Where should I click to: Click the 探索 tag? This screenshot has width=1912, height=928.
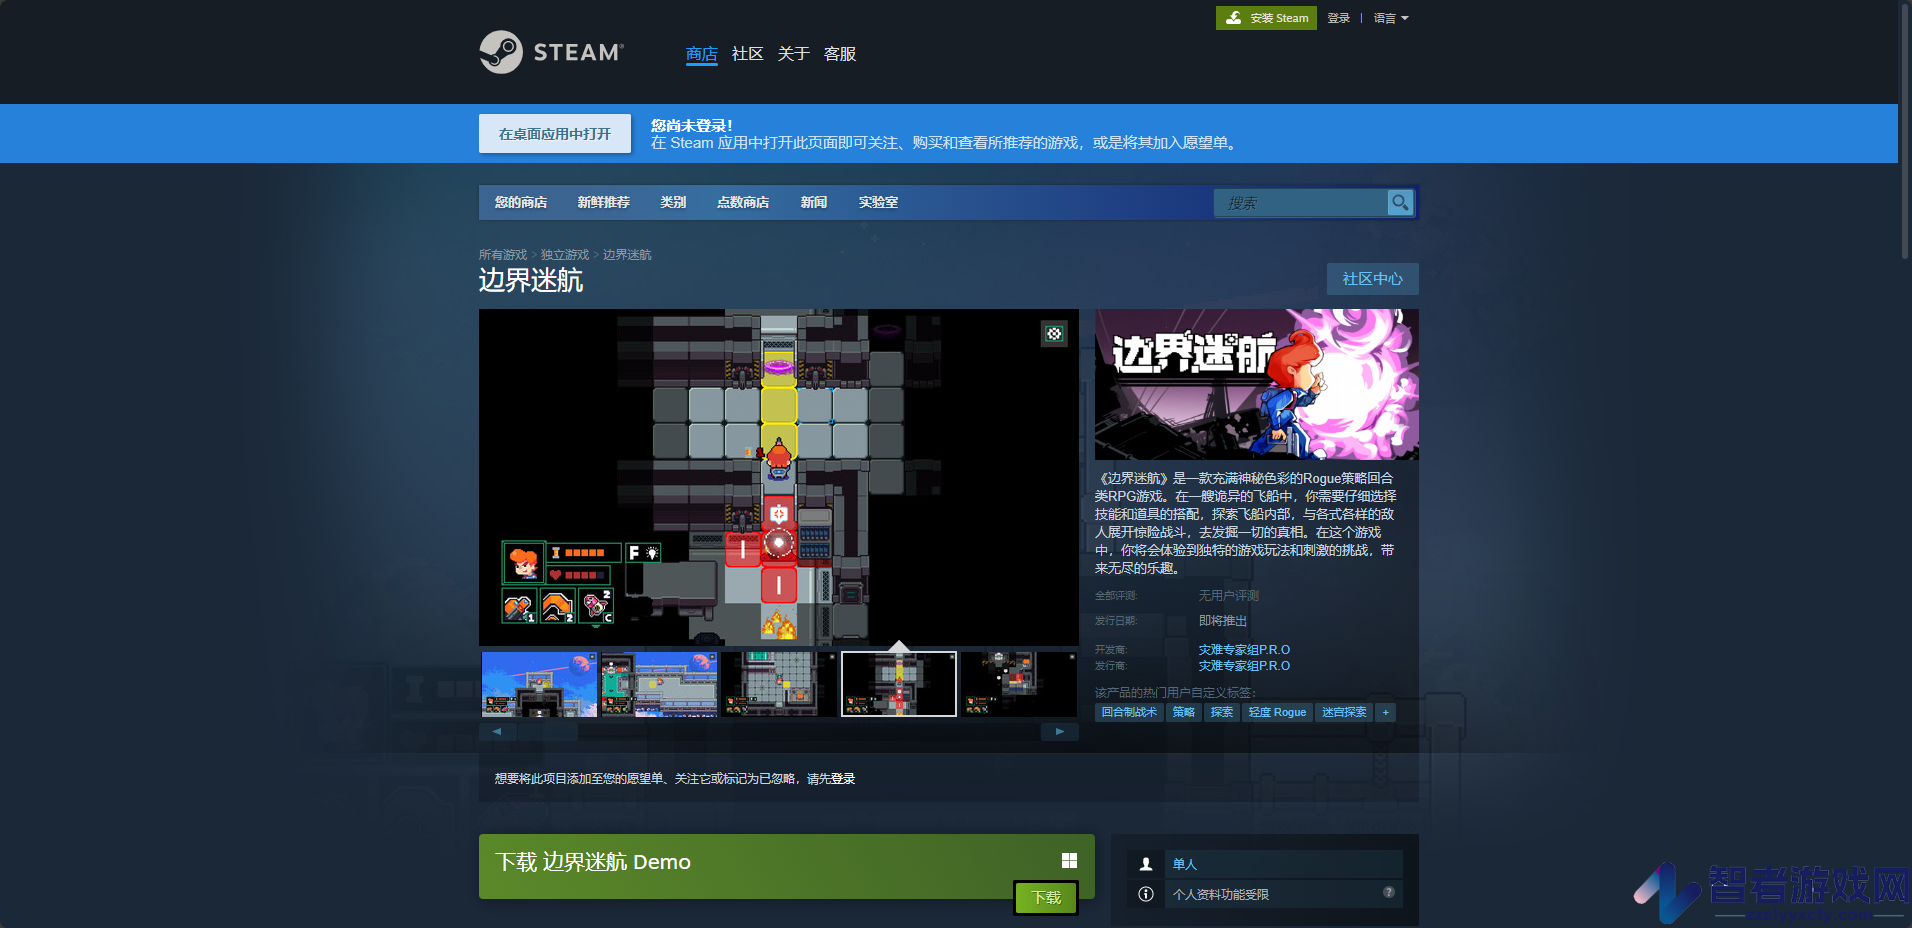coord(1222,712)
